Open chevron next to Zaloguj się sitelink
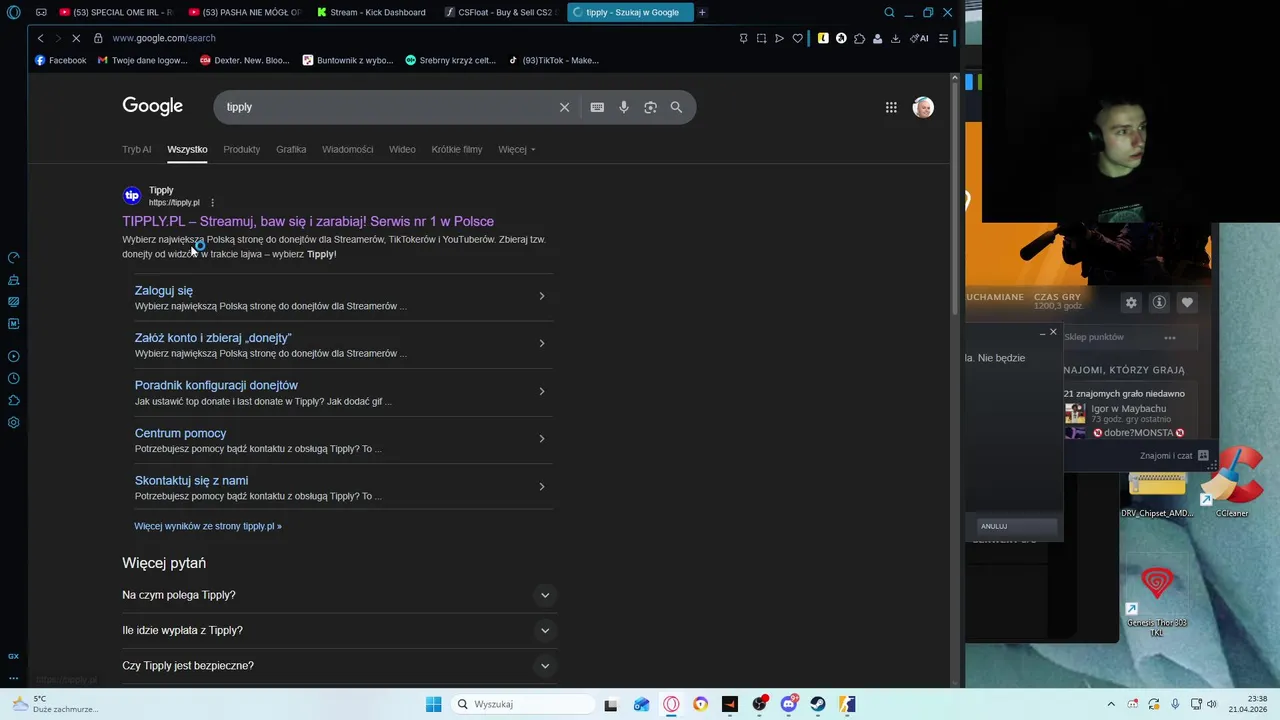Screen dimensions: 1280x720 (x=542, y=296)
